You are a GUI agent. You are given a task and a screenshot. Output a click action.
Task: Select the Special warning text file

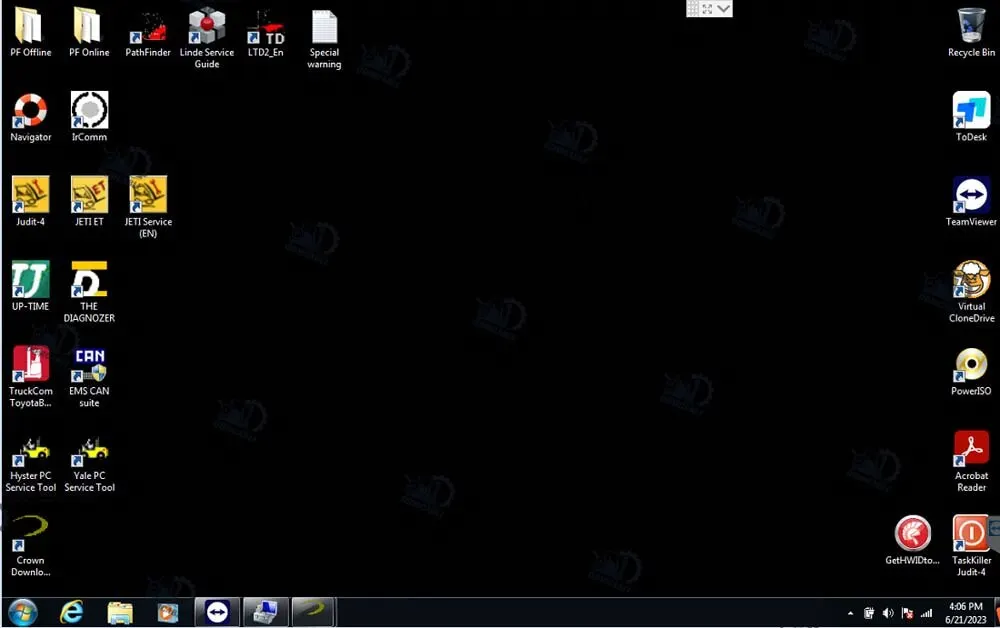324,30
